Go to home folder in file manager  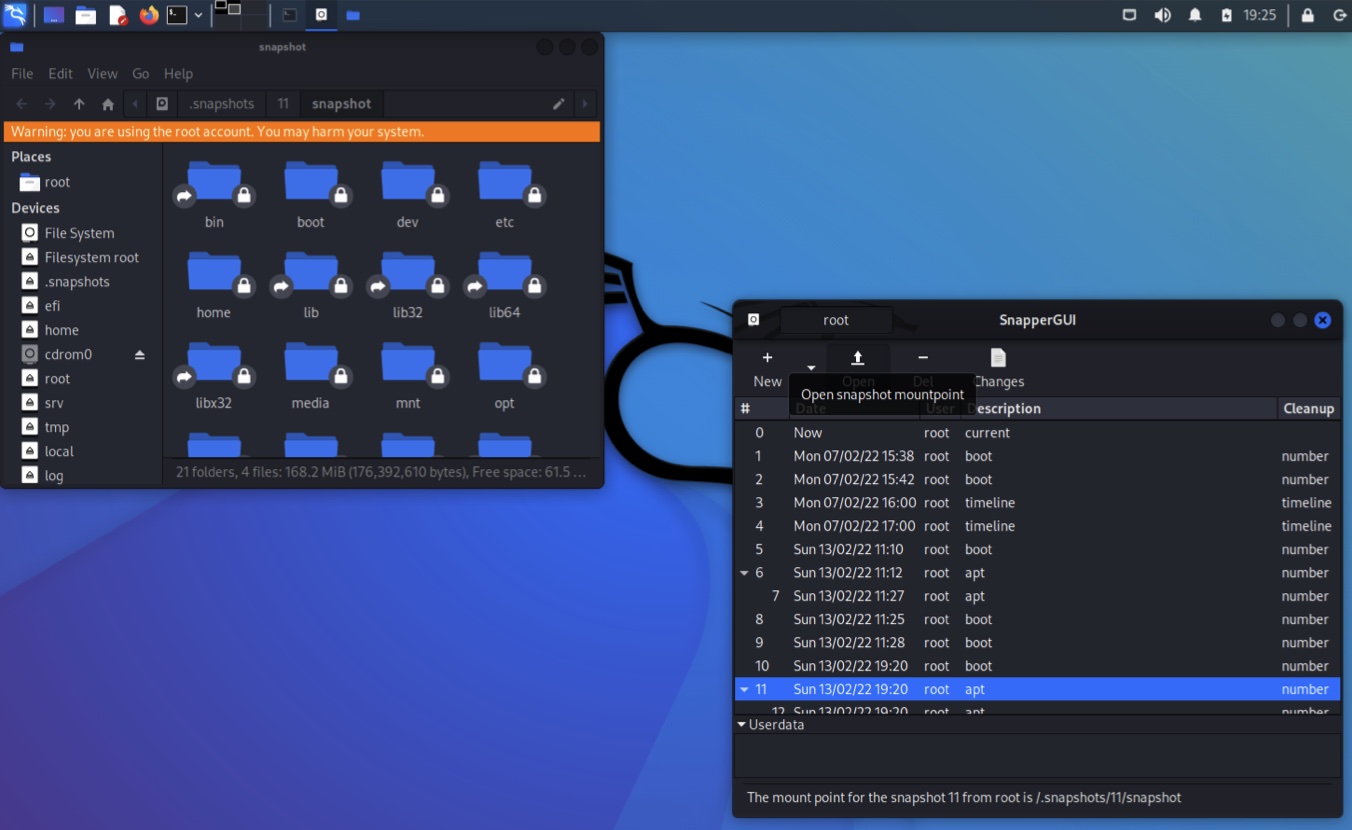(108, 104)
